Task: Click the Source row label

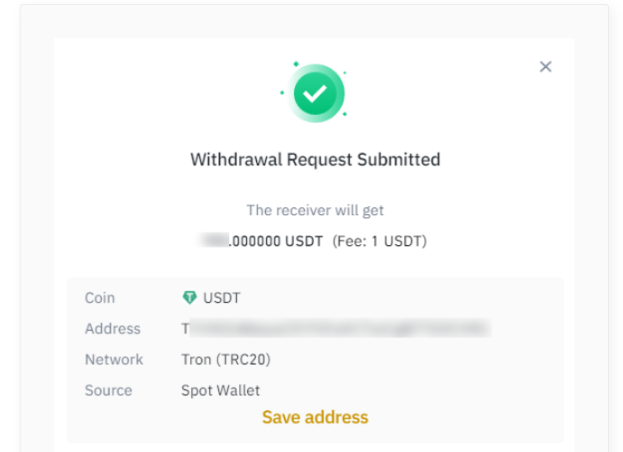Action: (x=108, y=390)
